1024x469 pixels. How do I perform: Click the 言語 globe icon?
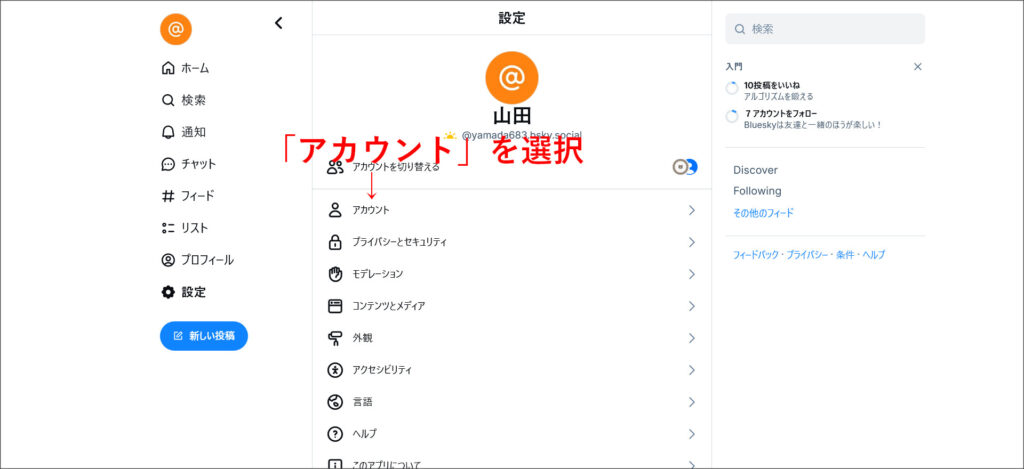pos(335,402)
